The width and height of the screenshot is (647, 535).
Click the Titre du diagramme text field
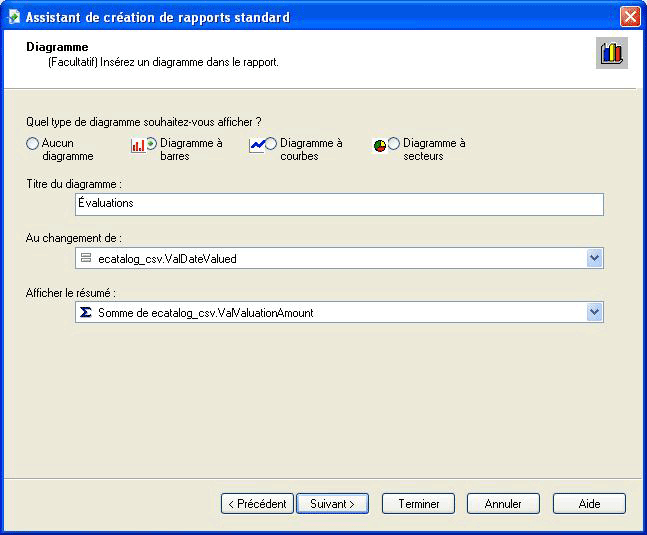(x=339, y=204)
